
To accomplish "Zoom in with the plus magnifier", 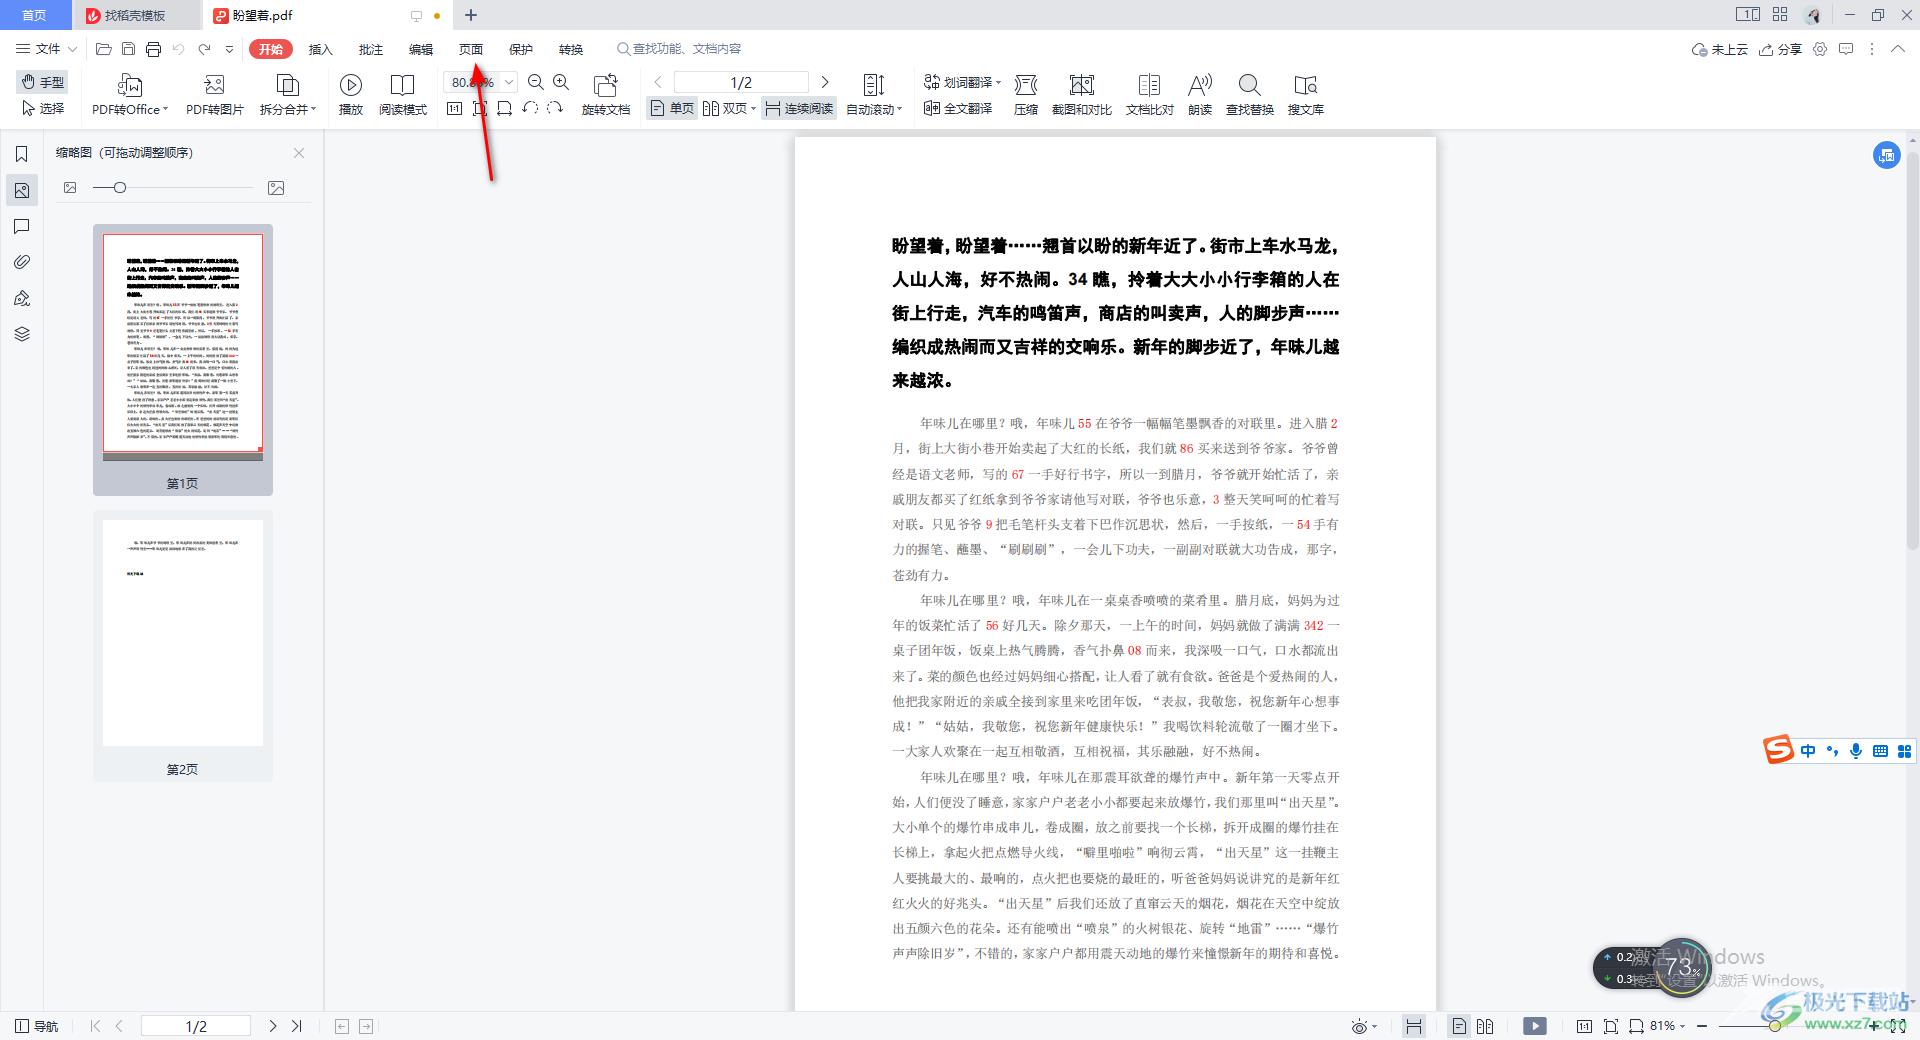I will point(561,83).
